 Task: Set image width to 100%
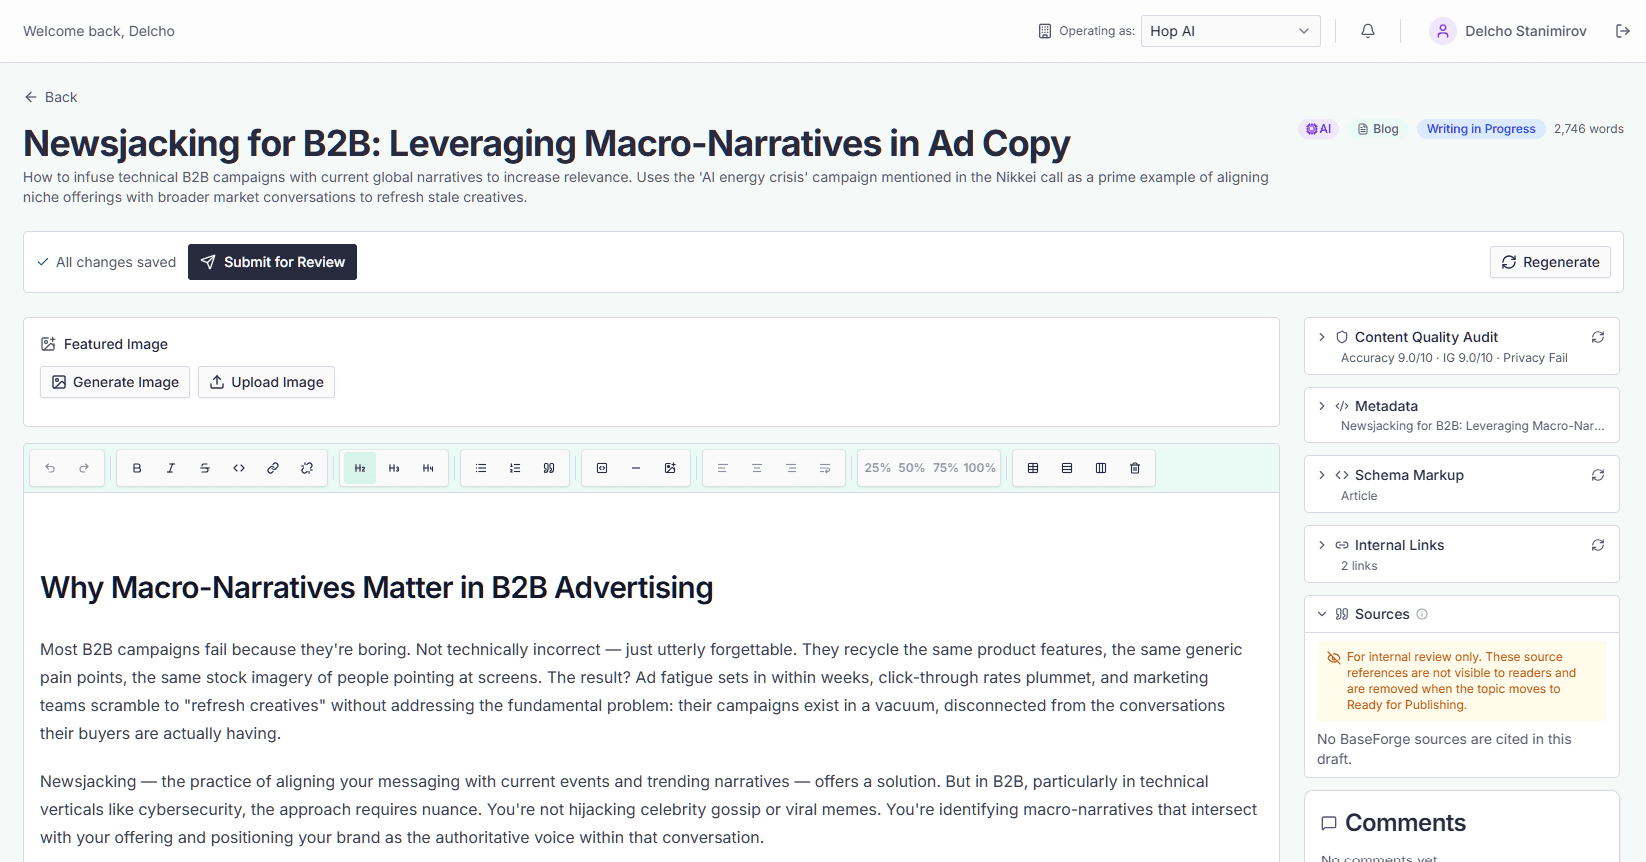click(980, 468)
